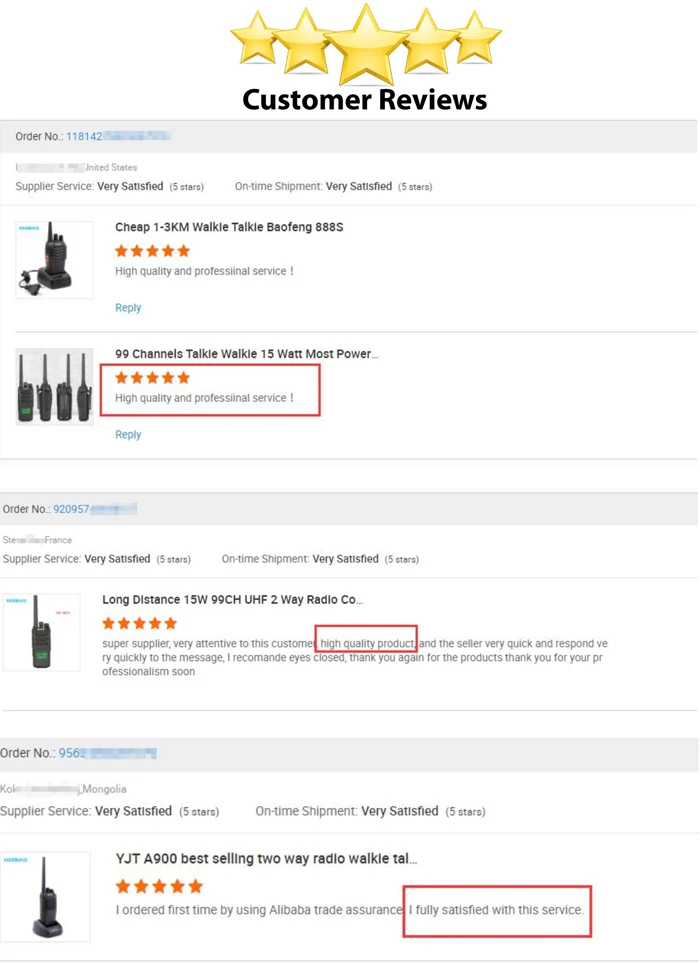Open the Cheap 1-3KM Walkie Talkie product page
The height and width of the screenshot is (963, 700).
228,227
